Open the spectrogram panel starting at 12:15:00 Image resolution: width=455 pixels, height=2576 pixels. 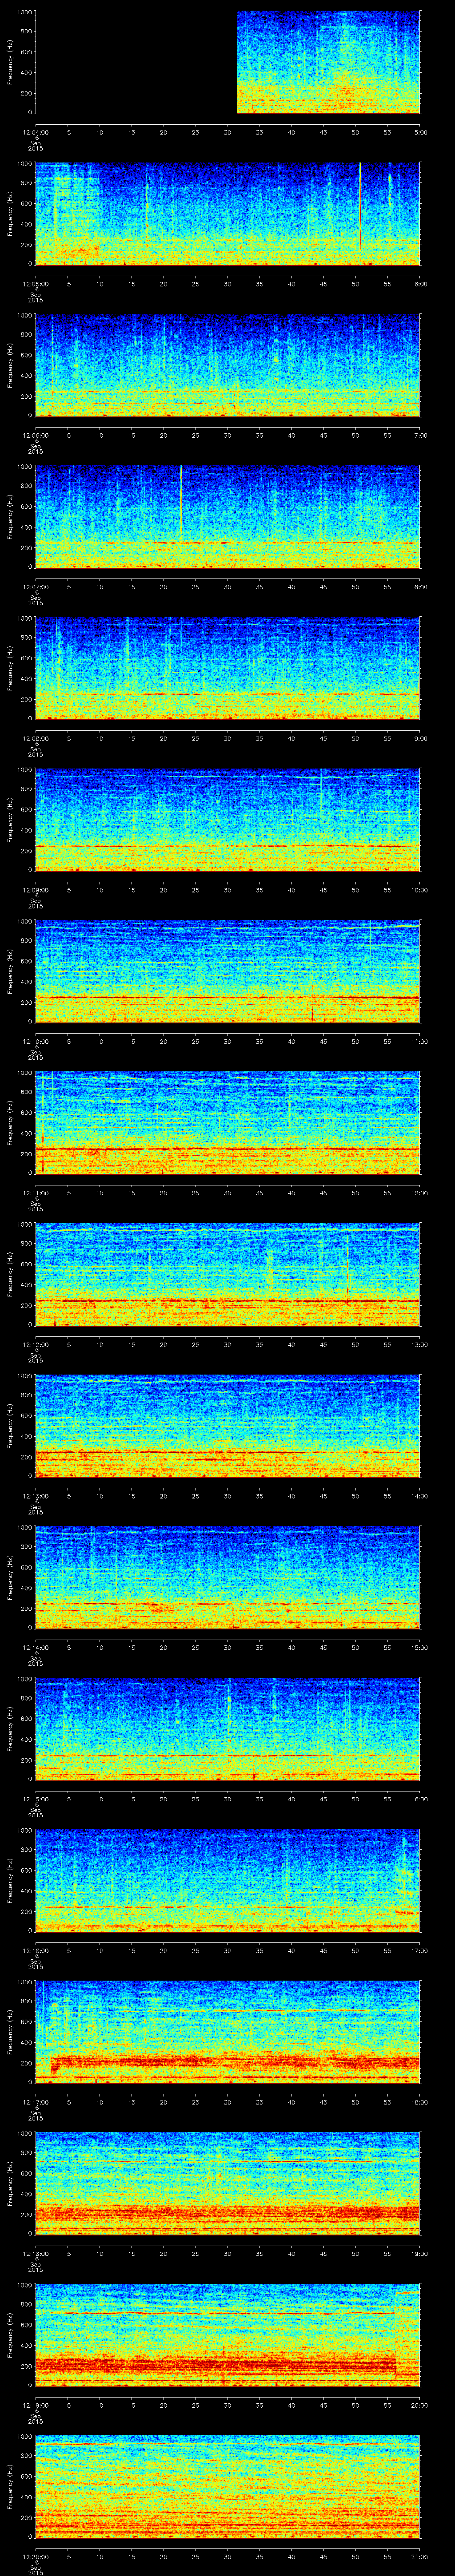pyautogui.click(x=228, y=1729)
